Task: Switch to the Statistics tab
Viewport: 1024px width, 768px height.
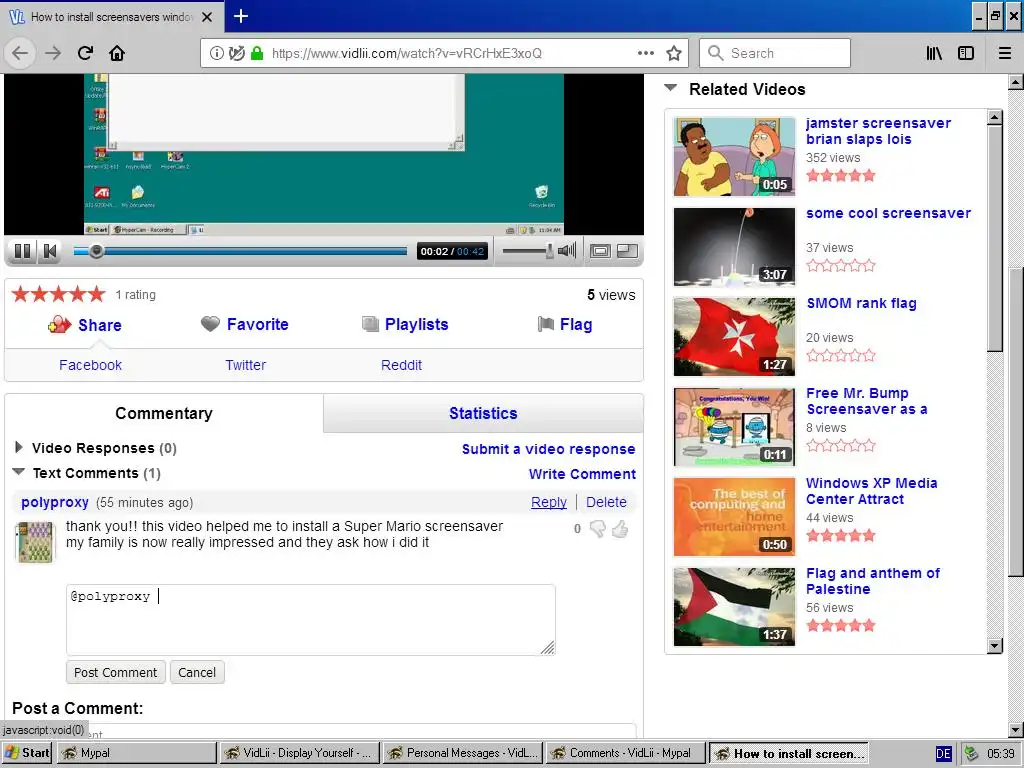Action: (x=483, y=413)
